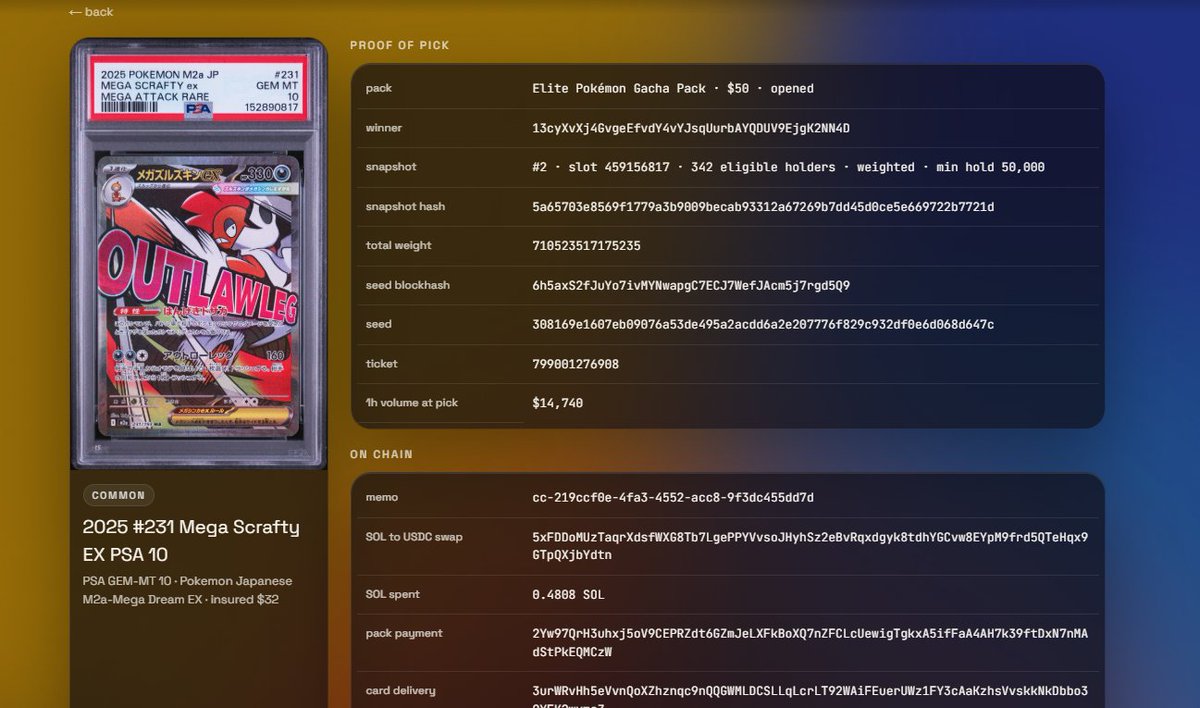Click the COMMON rarity badge
Image resolution: width=1200 pixels, height=708 pixels.
coord(118,495)
